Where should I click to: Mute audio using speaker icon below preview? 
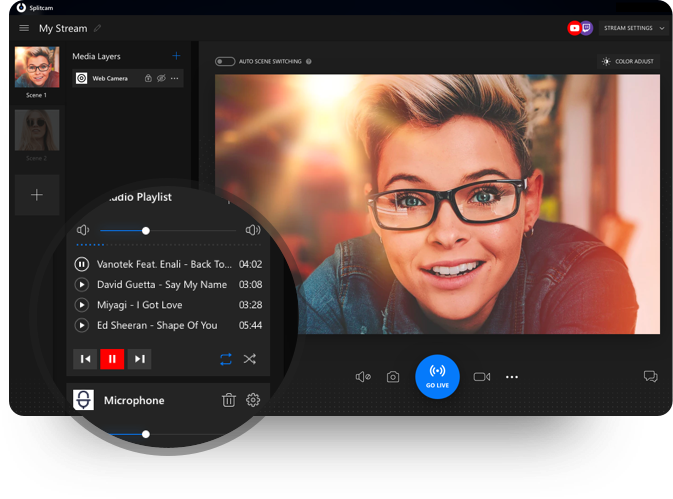pos(363,377)
